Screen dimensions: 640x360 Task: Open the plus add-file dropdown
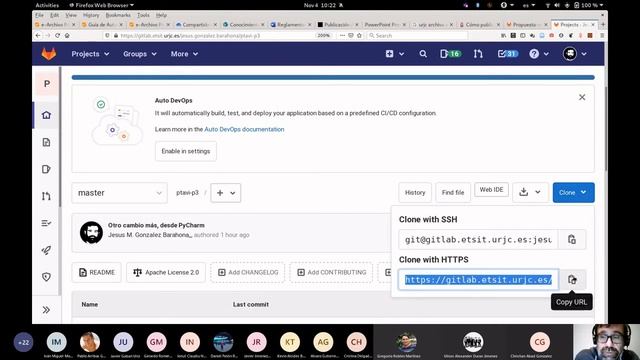point(226,193)
